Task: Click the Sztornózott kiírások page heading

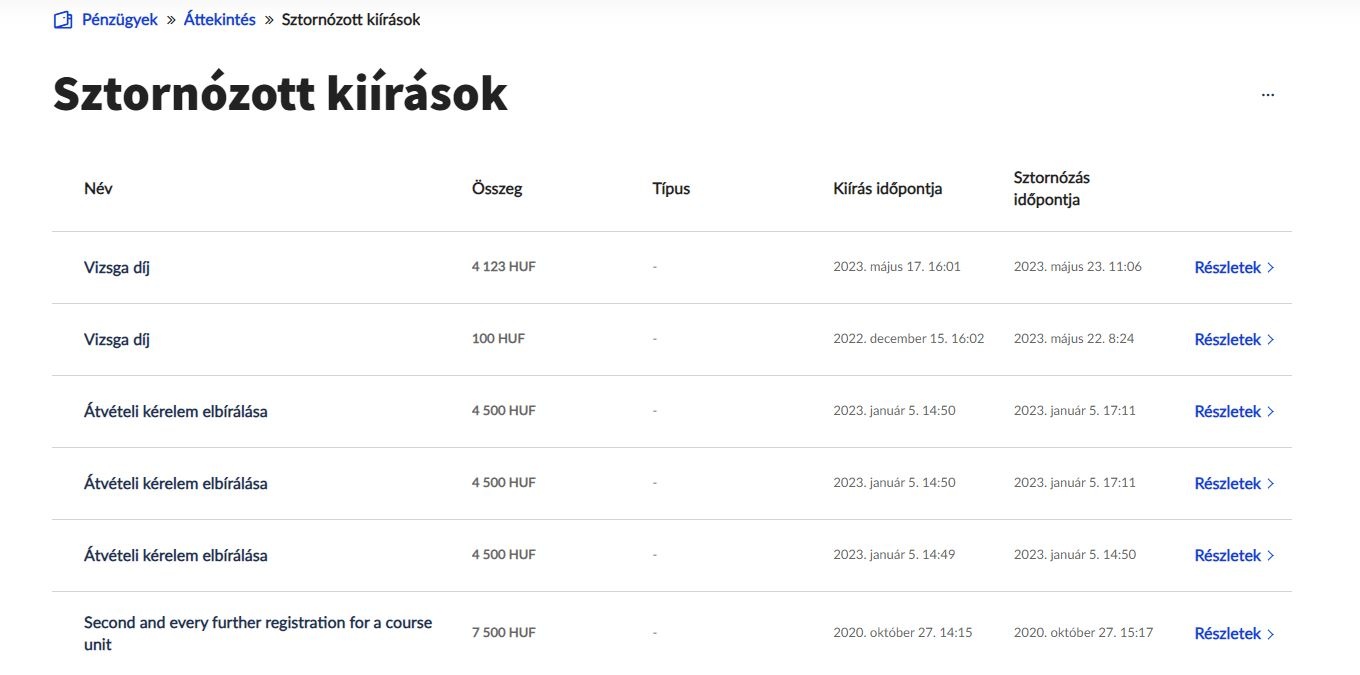Action: [280, 94]
